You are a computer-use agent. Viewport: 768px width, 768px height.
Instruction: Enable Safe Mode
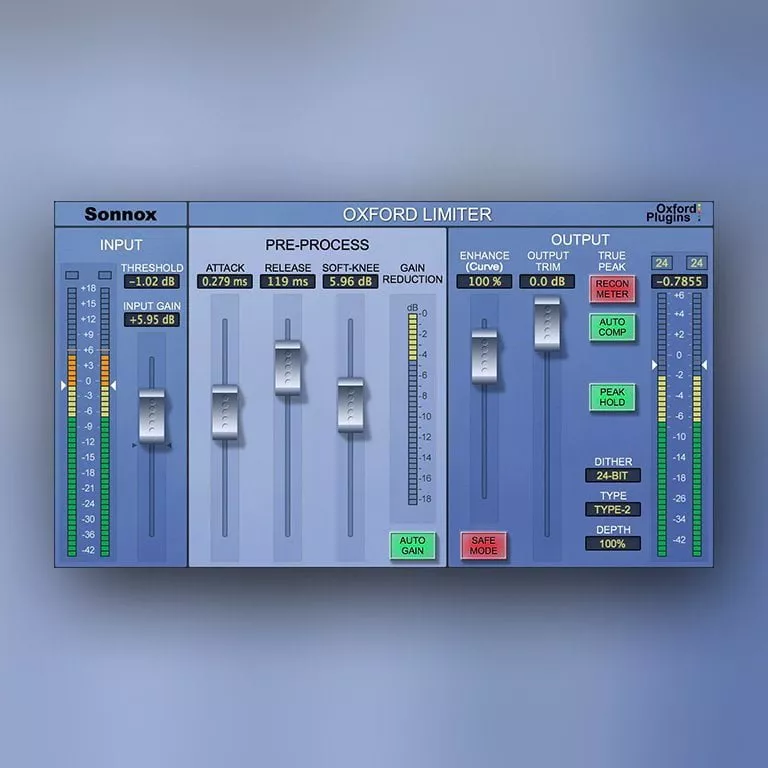(484, 546)
